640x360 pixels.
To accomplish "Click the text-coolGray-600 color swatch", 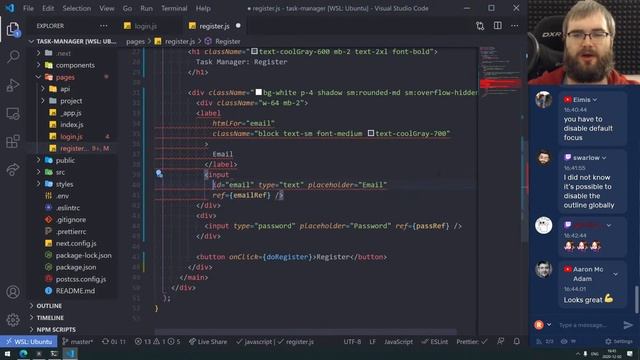I will (254, 51).
